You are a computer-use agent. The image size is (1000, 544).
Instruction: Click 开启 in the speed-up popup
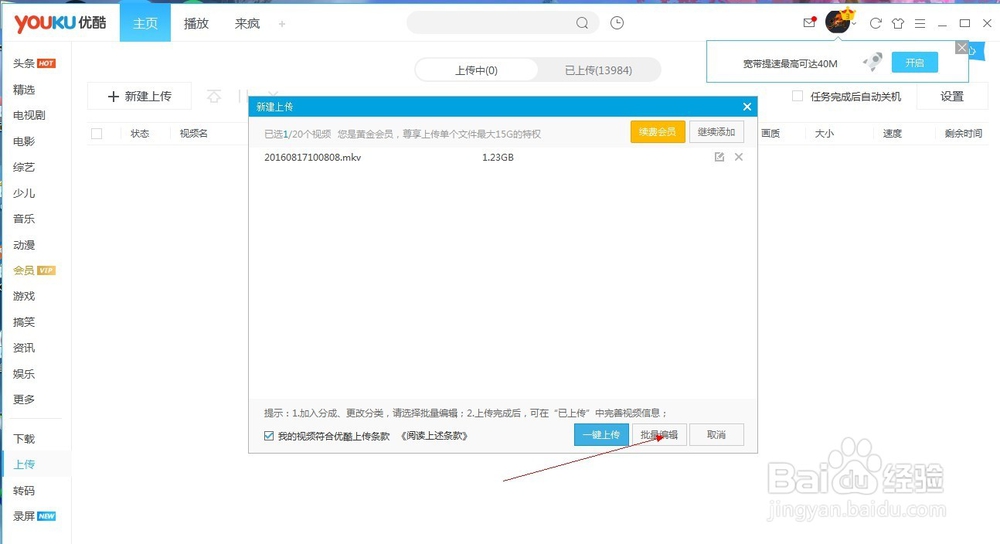915,62
